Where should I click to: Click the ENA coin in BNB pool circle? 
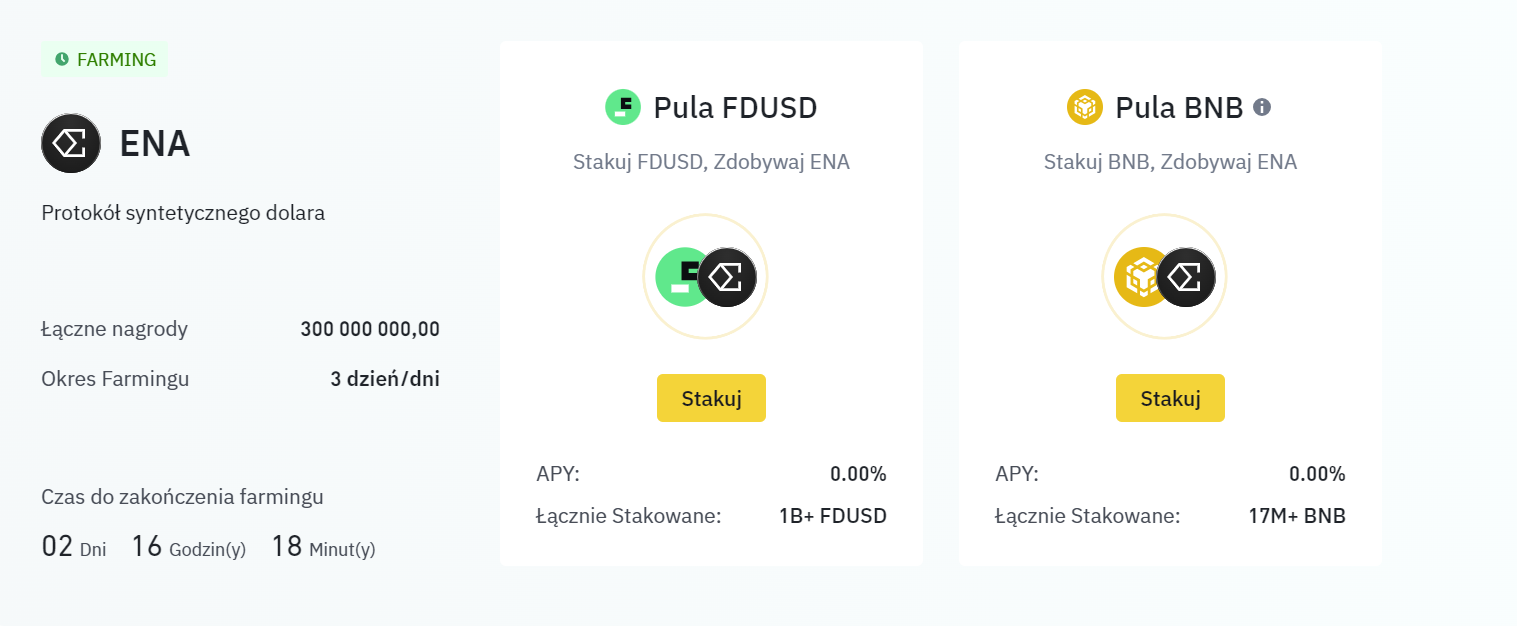pos(1186,277)
